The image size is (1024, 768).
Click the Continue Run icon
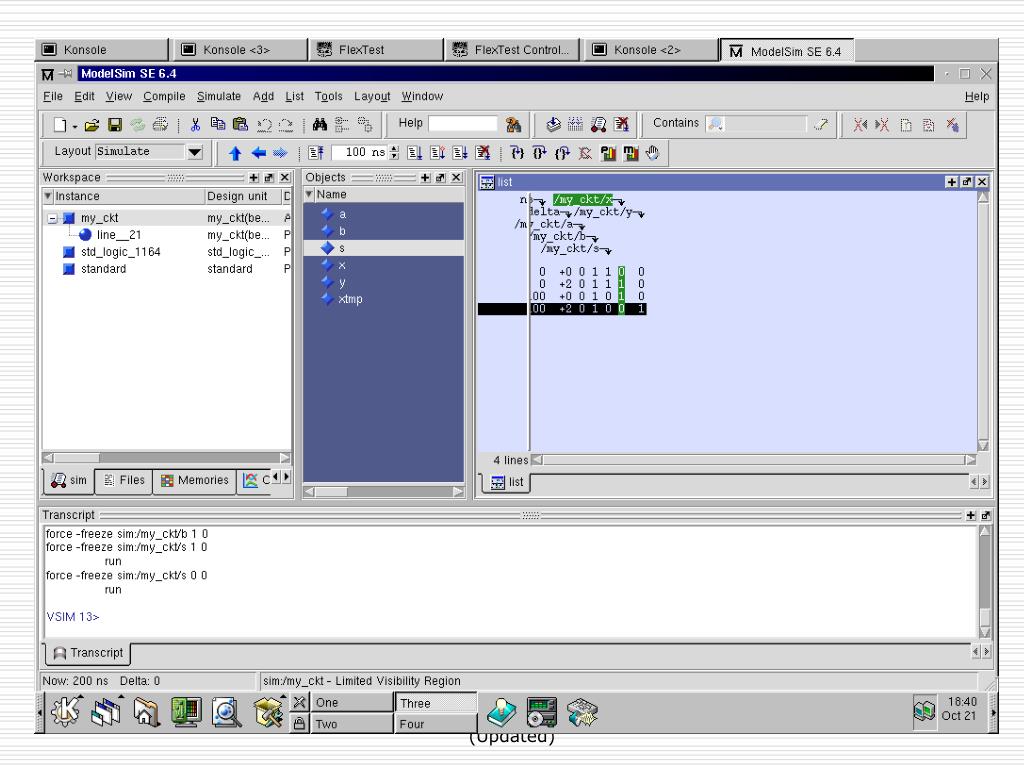438,153
